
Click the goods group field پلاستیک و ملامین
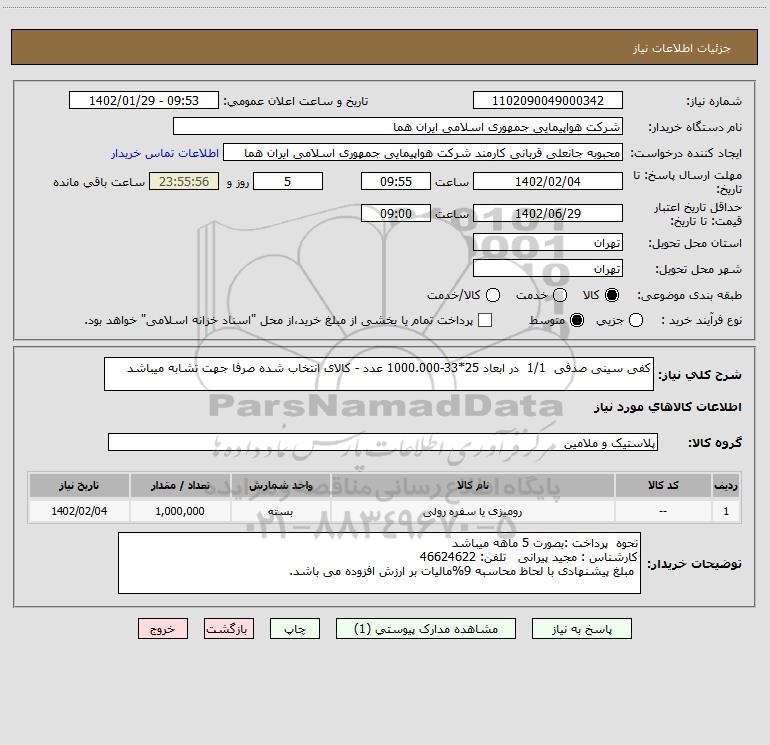[x=383, y=442]
